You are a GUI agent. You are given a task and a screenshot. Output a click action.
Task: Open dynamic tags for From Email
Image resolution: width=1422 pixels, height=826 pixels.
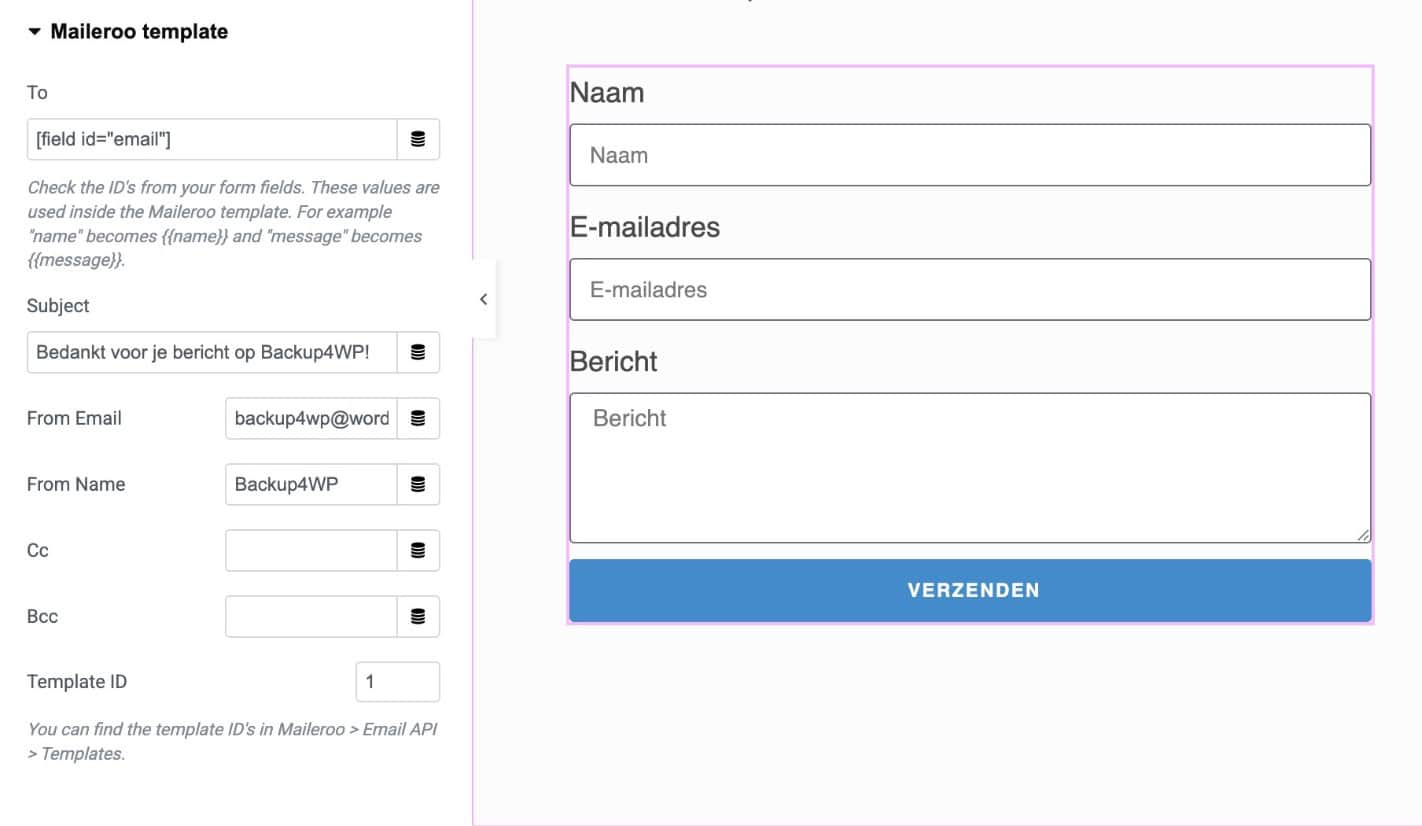coord(418,419)
